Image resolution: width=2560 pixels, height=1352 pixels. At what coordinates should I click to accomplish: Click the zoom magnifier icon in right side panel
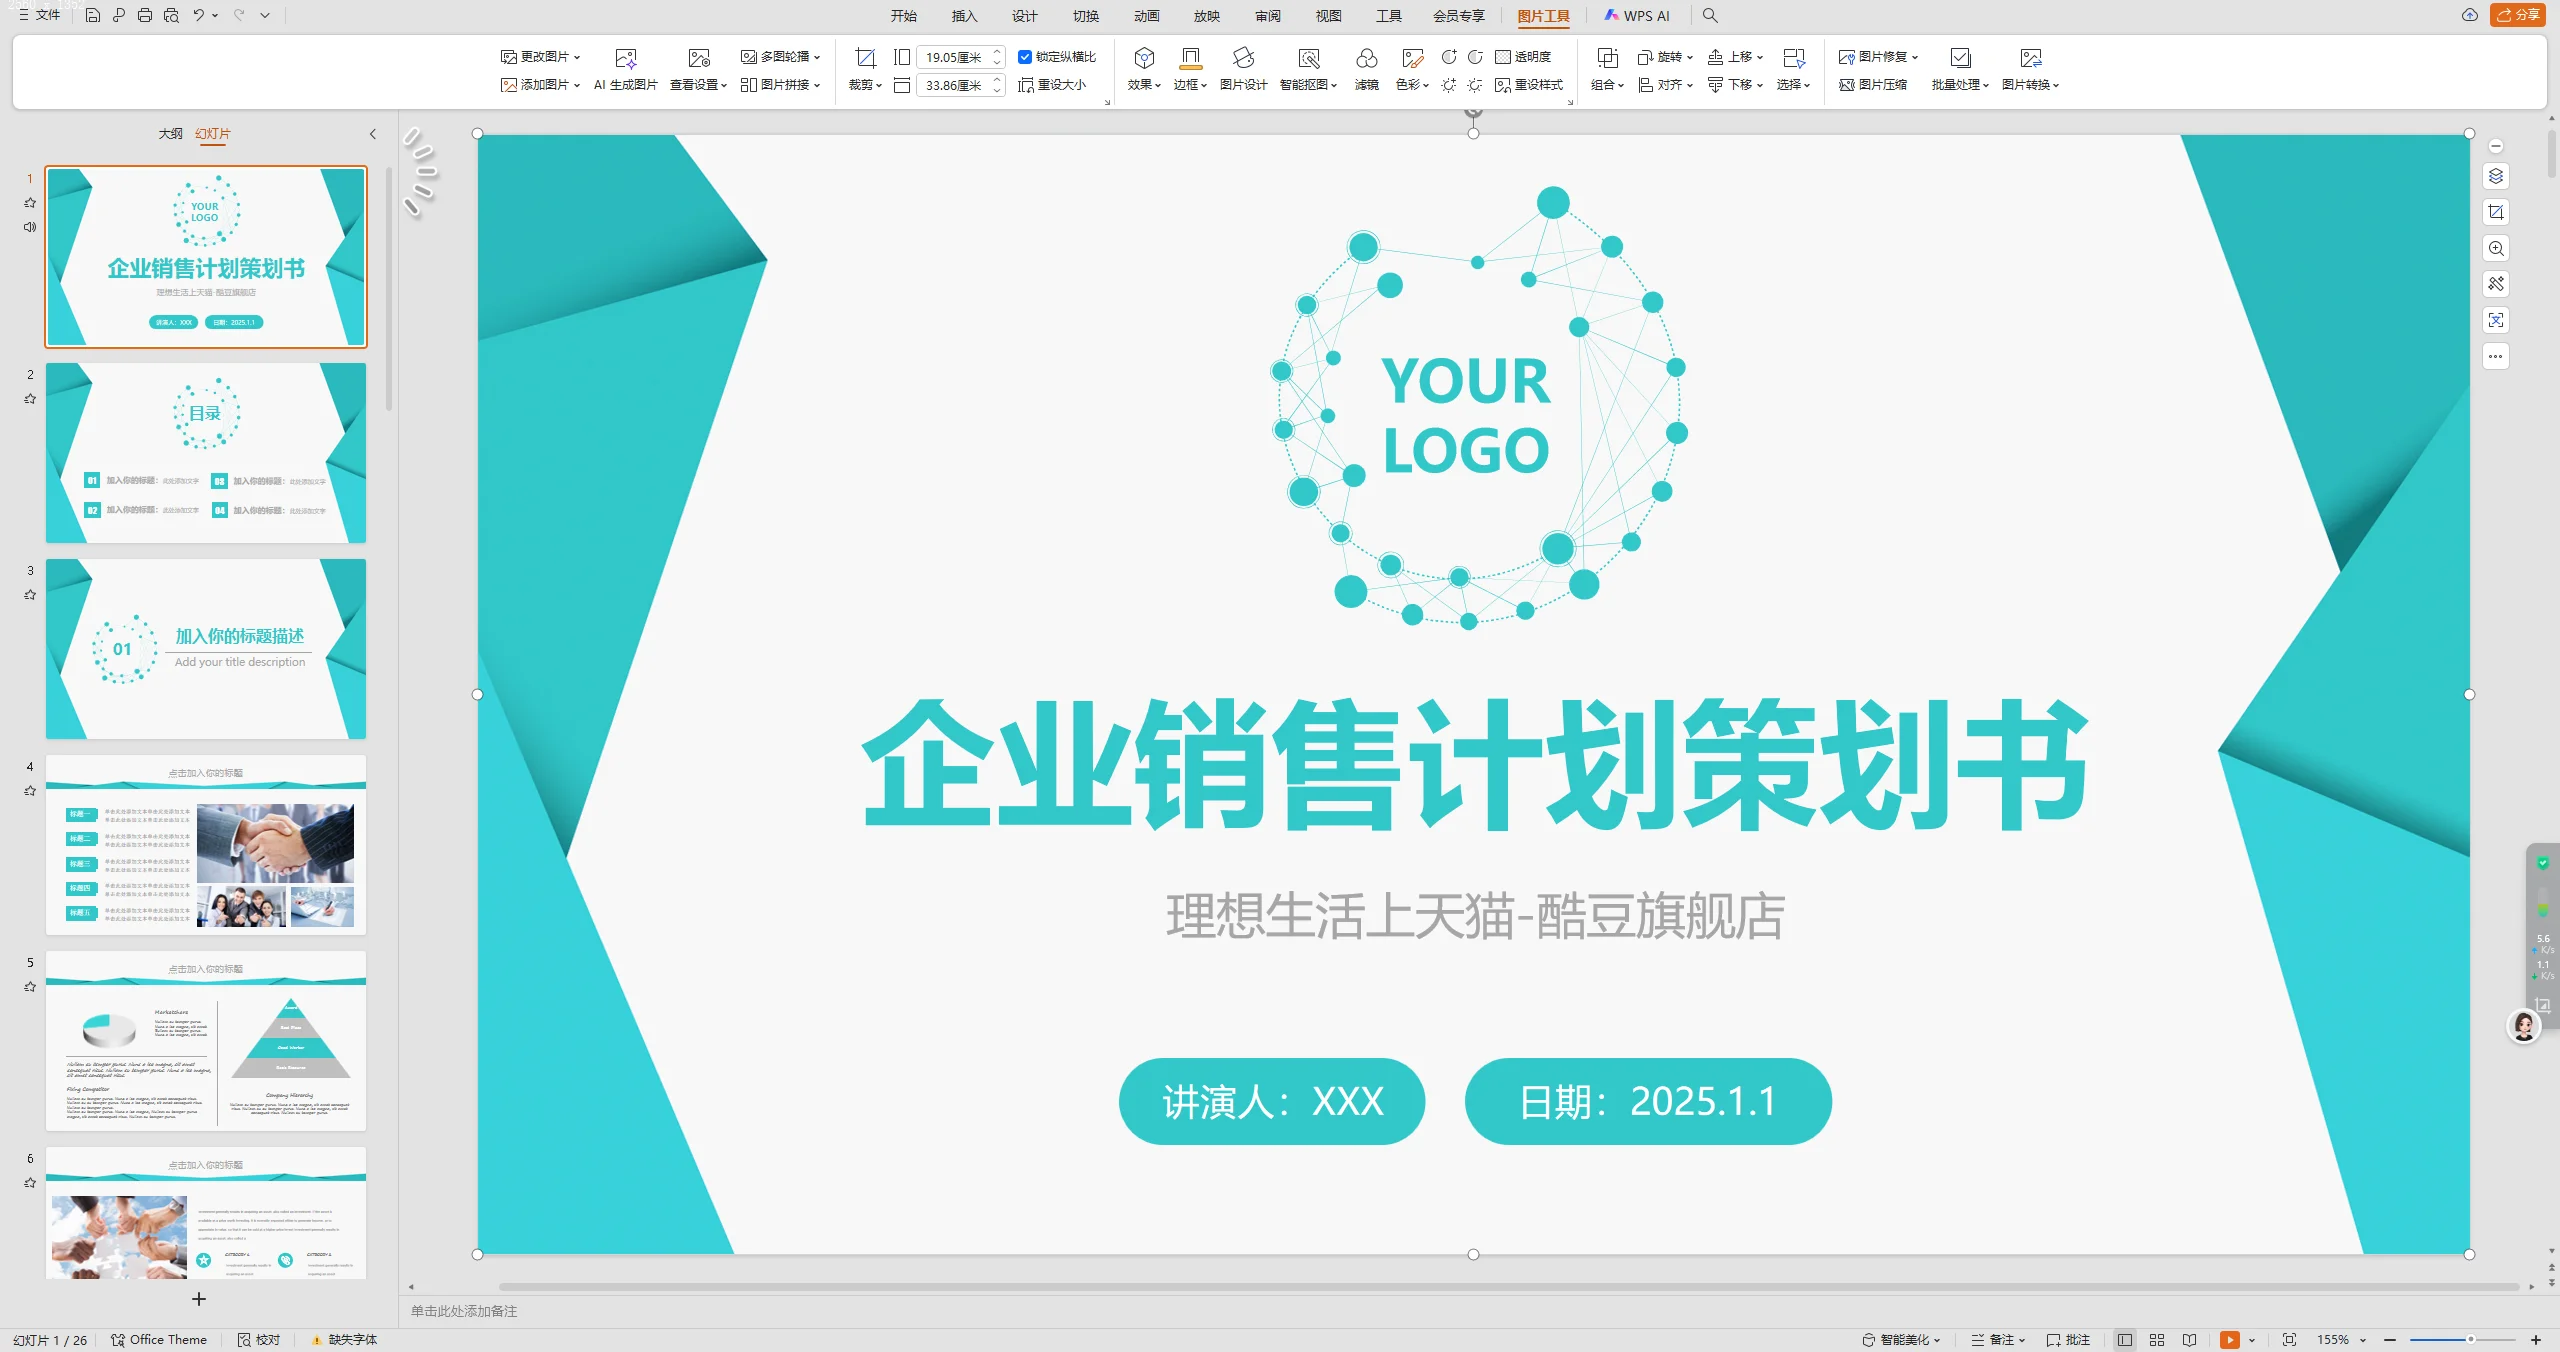[x=2496, y=248]
